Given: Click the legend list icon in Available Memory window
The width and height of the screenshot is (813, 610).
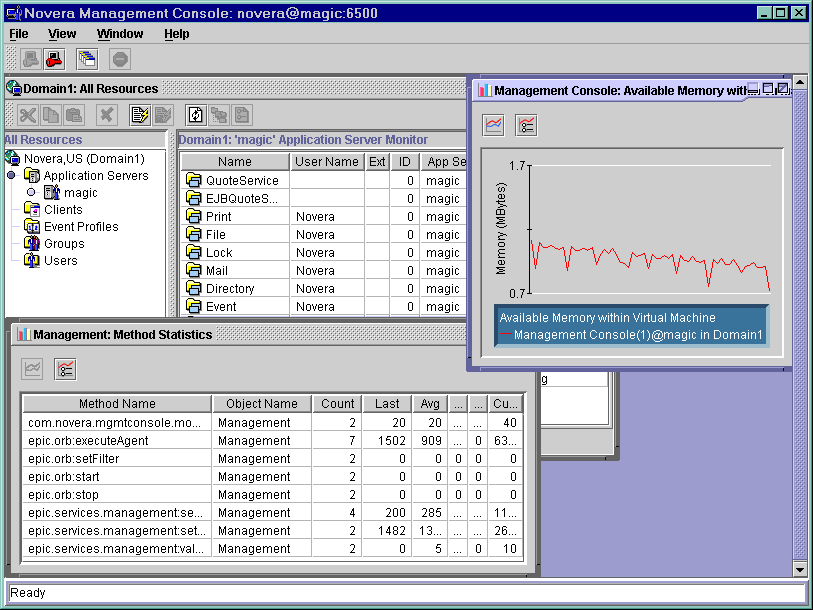Looking at the screenshot, I should [x=526, y=126].
